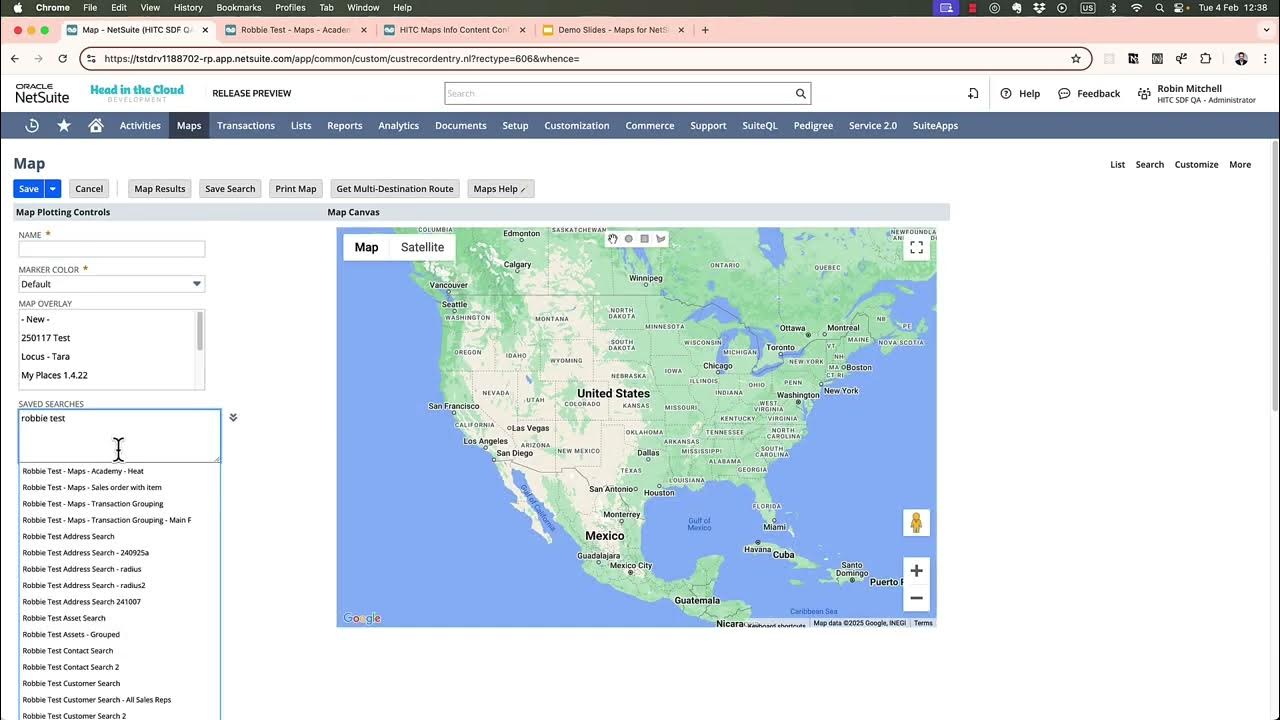This screenshot has width=1280, height=720.
Task: Click the favorites star in the navigation bar
Action: (x=63, y=125)
